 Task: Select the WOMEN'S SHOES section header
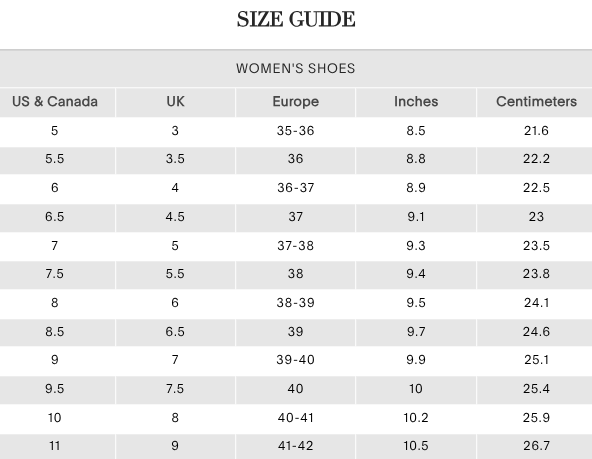tap(296, 68)
